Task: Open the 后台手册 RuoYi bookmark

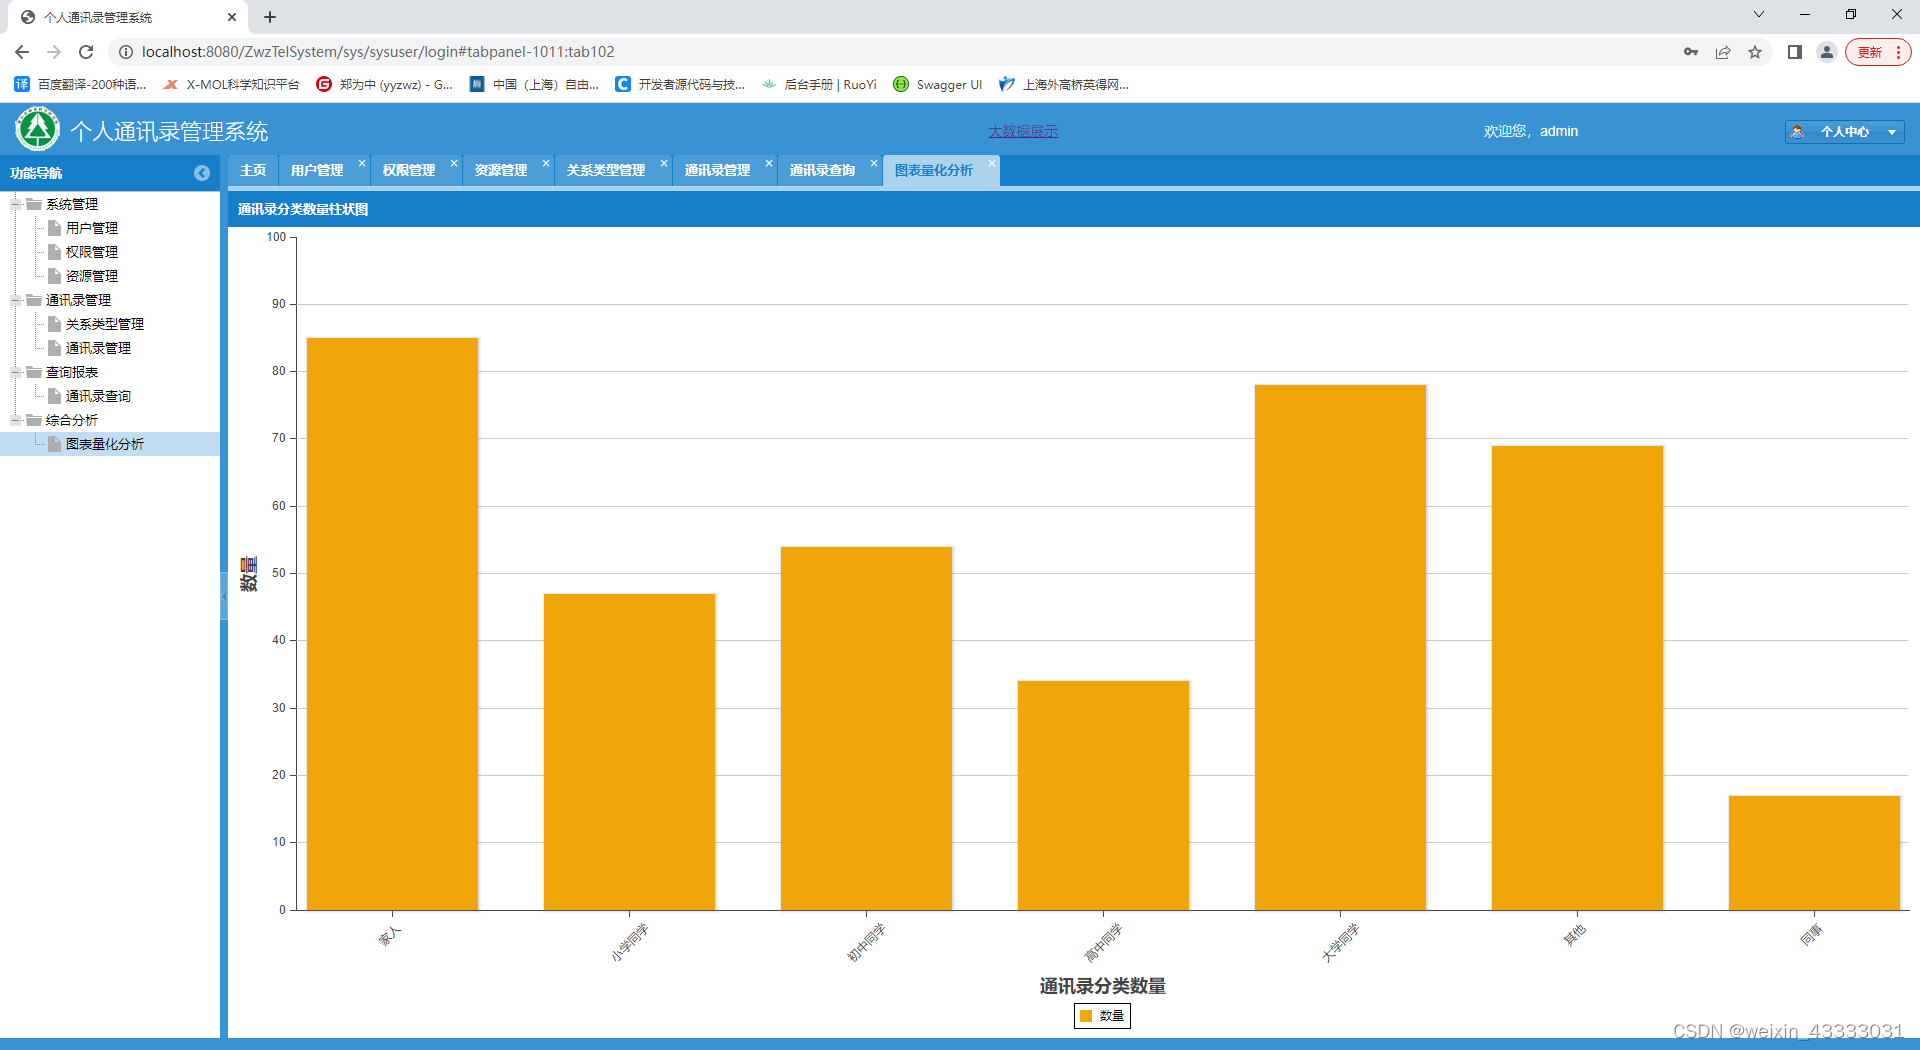Action: pos(819,84)
